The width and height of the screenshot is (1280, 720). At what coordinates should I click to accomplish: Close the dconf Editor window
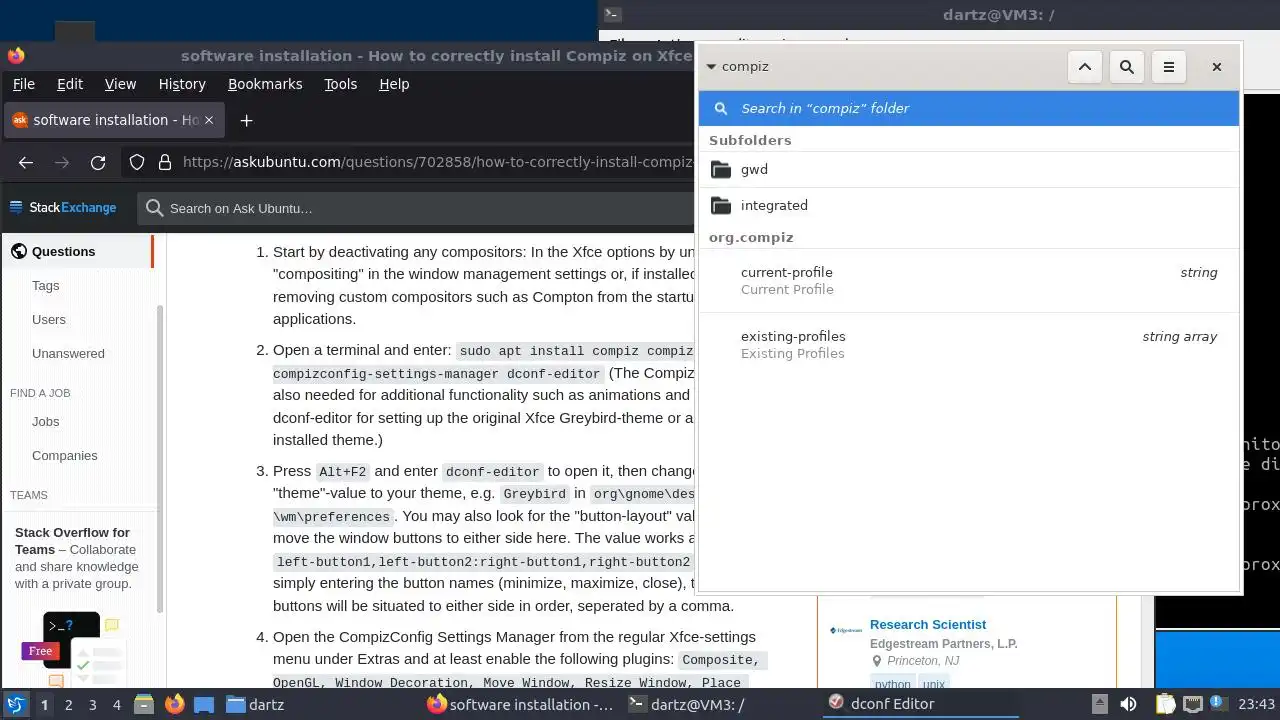pyautogui.click(x=1217, y=67)
